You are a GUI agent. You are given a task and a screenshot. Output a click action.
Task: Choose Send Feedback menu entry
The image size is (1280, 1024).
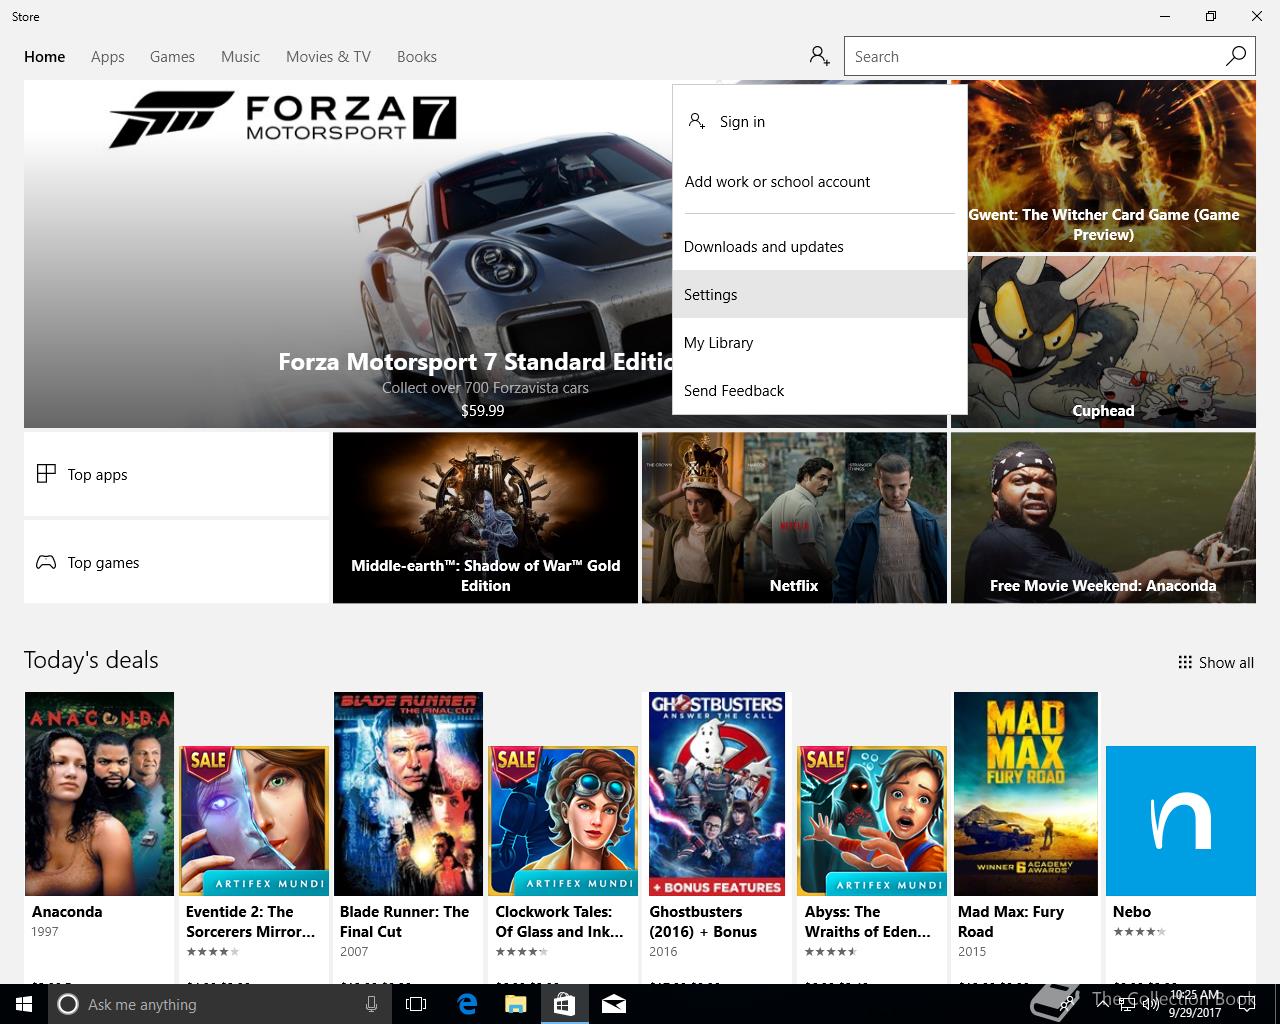820,390
